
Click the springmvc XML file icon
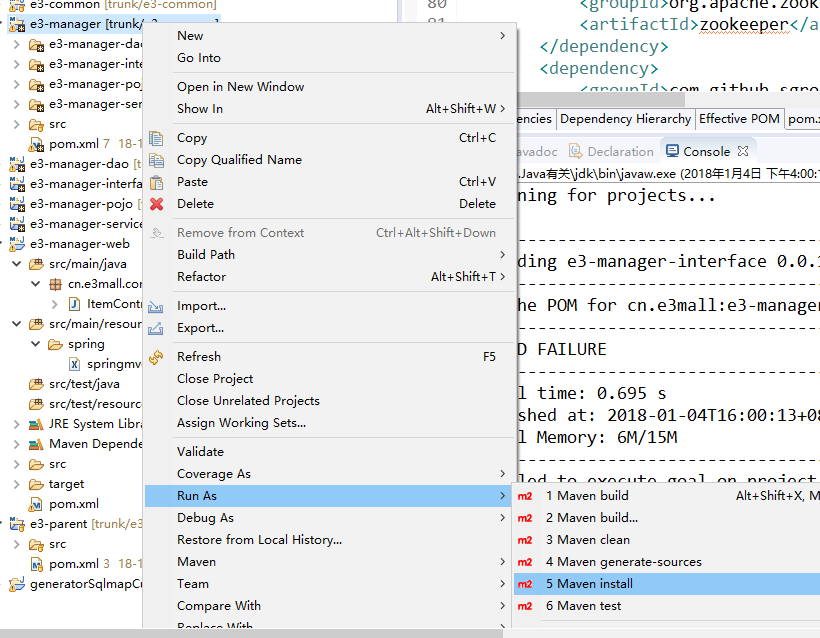[74, 364]
